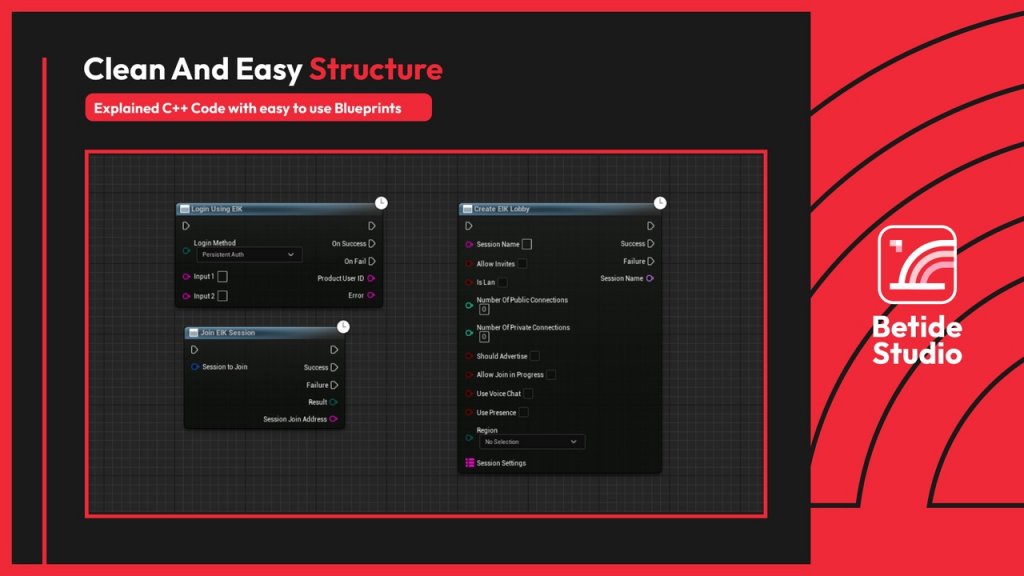Click the Login Using EIK output execution pin

372,226
